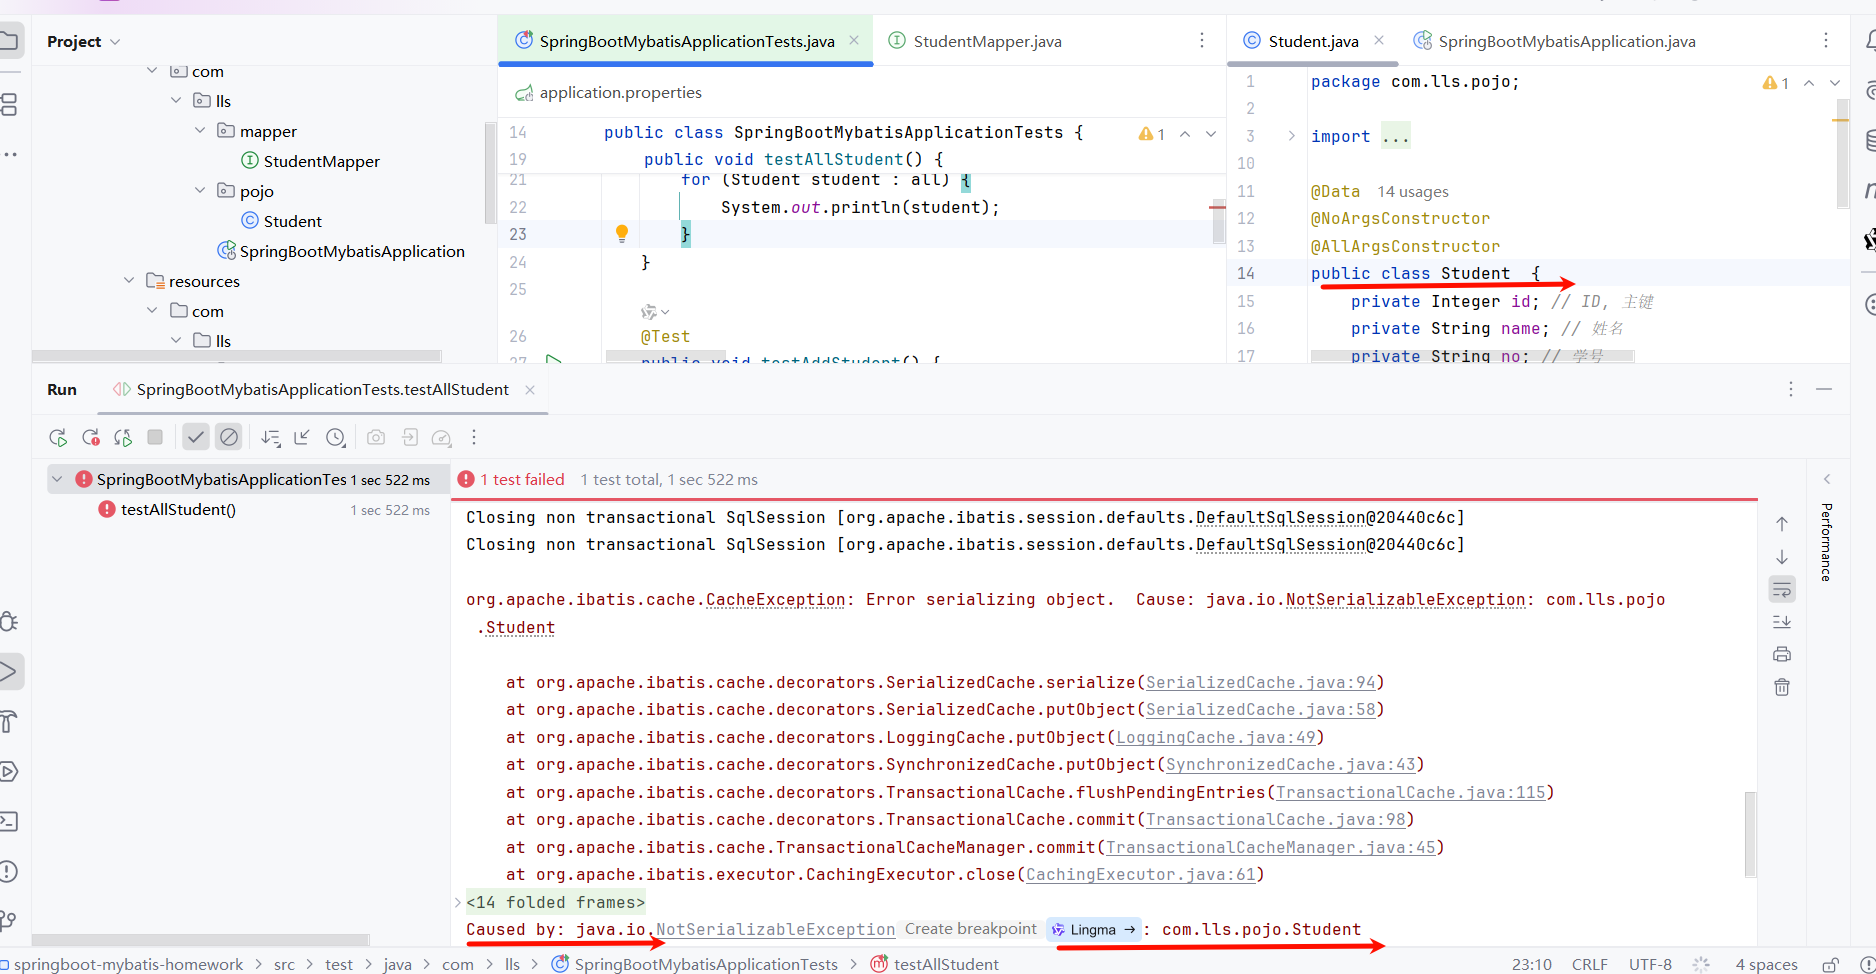The image size is (1876, 974).
Task: Toggle Show Ignored tests button
Action: (x=229, y=437)
